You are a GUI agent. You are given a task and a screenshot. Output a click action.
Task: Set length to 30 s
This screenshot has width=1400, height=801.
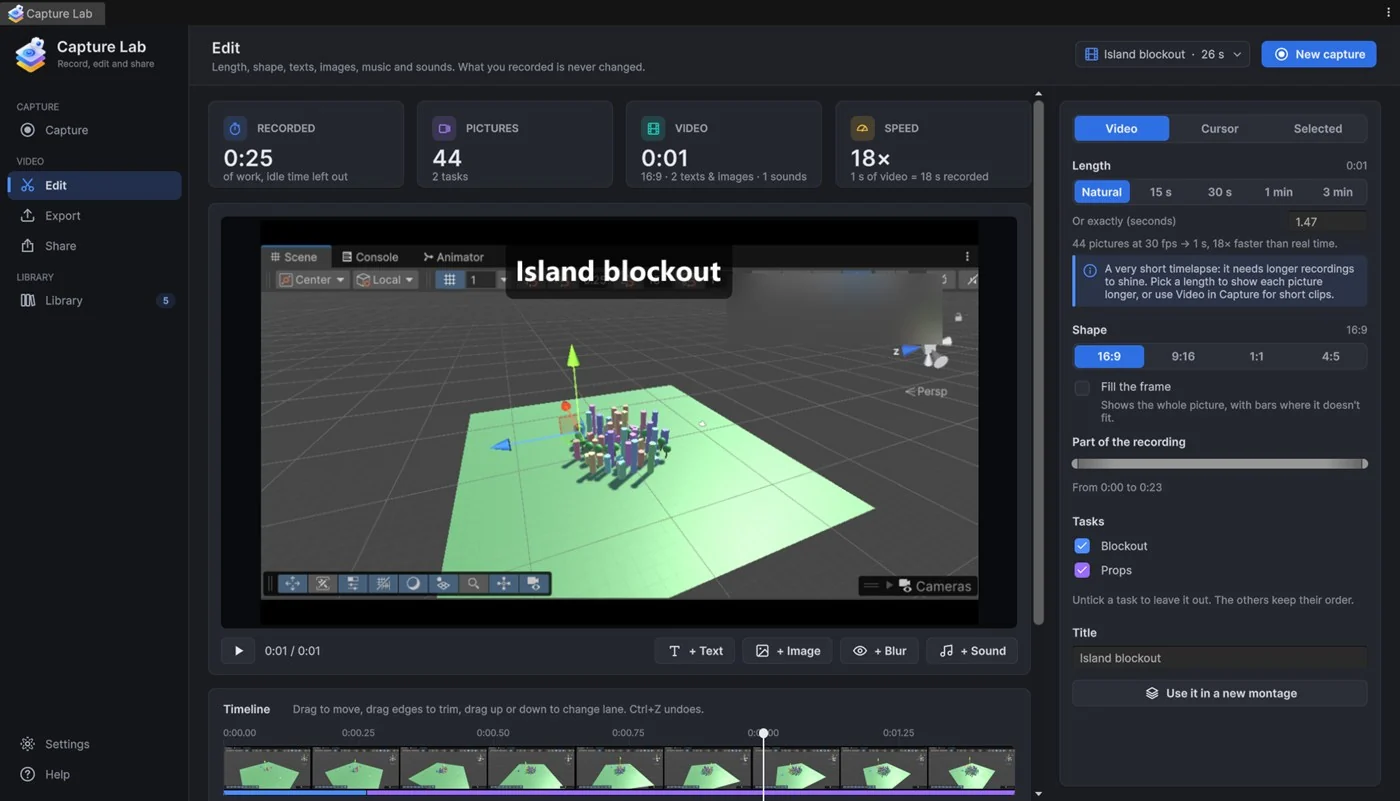pyautogui.click(x=1219, y=192)
